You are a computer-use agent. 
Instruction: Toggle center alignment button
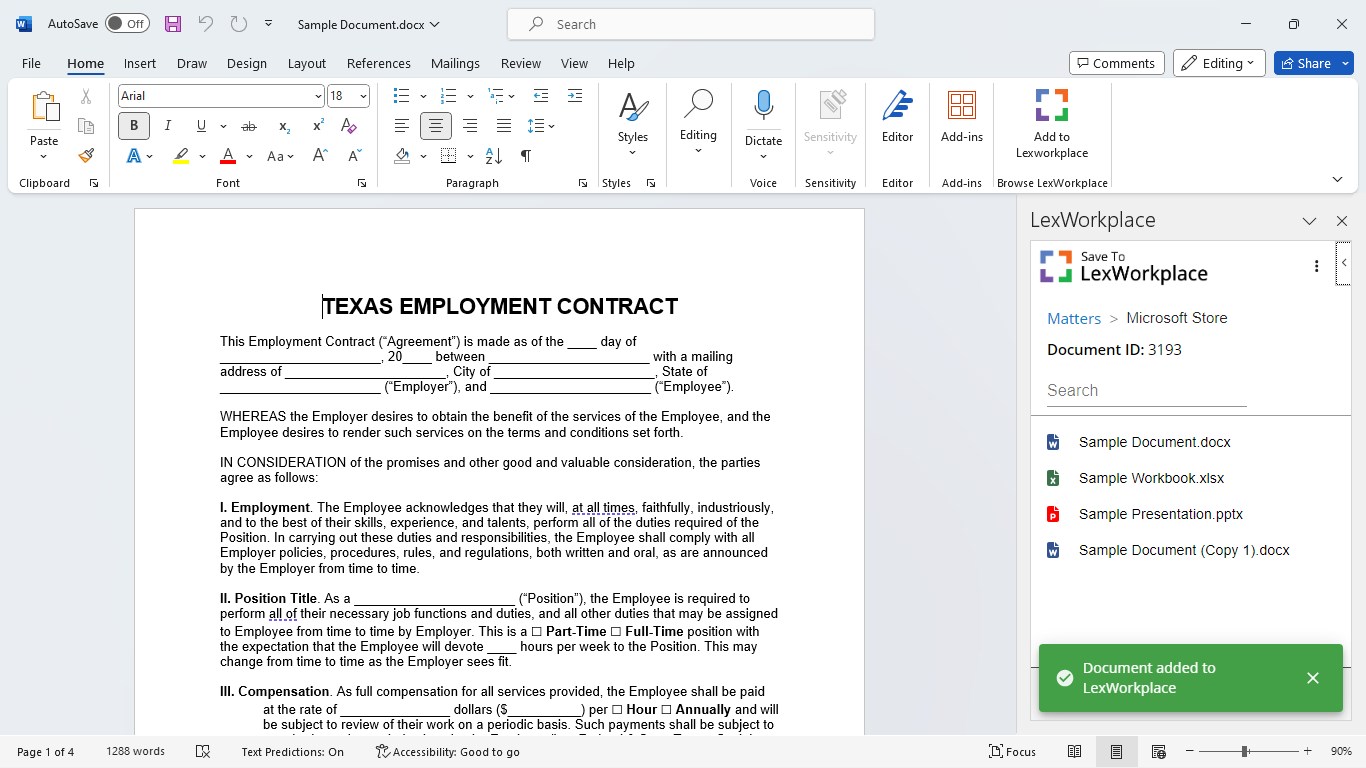[x=436, y=126]
